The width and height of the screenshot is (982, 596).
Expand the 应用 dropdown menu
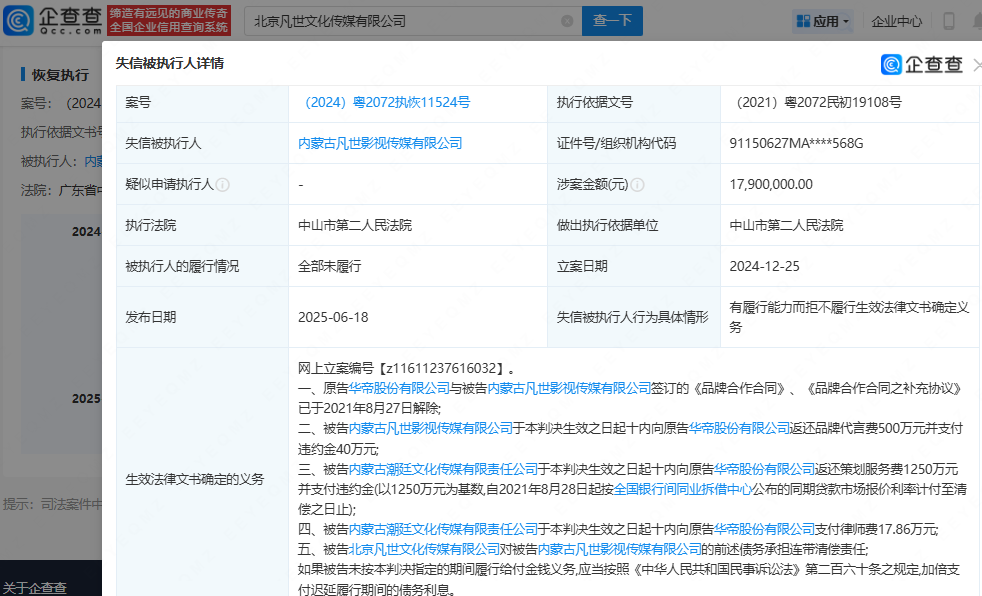(821, 21)
